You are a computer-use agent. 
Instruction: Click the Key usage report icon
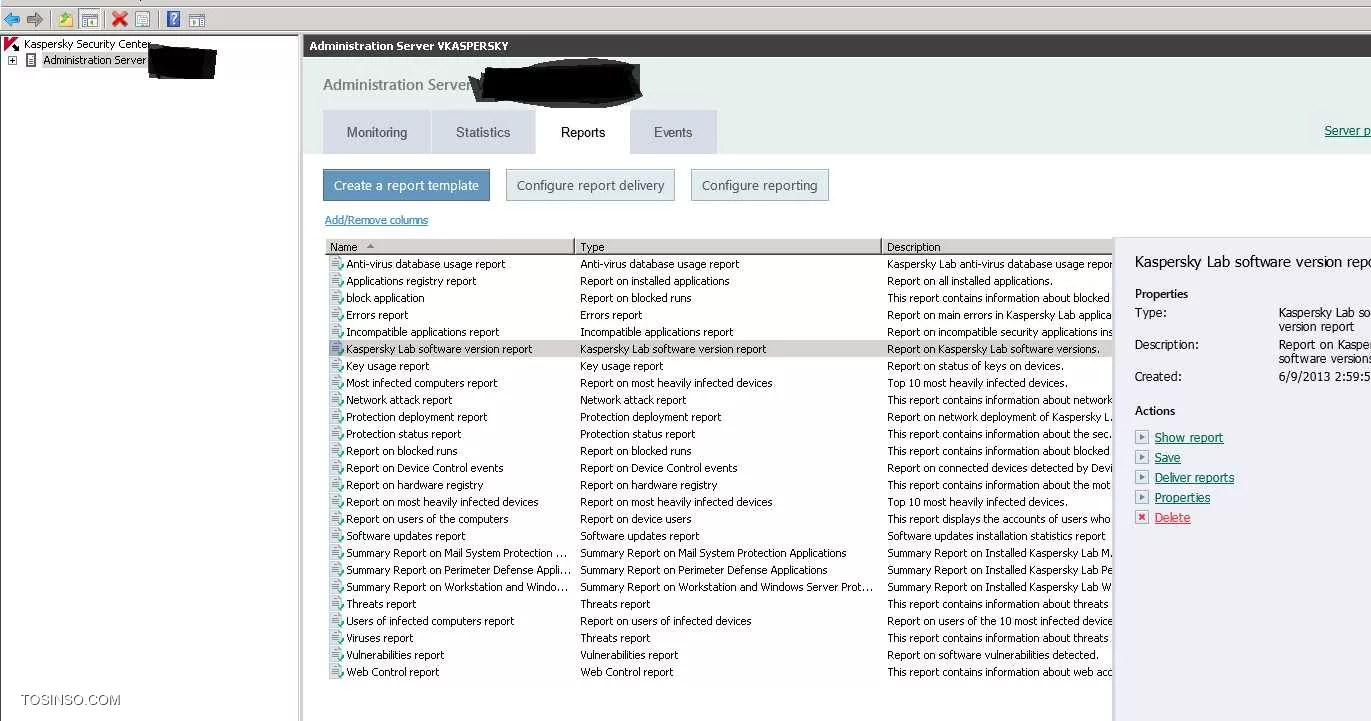pyautogui.click(x=337, y=366)
